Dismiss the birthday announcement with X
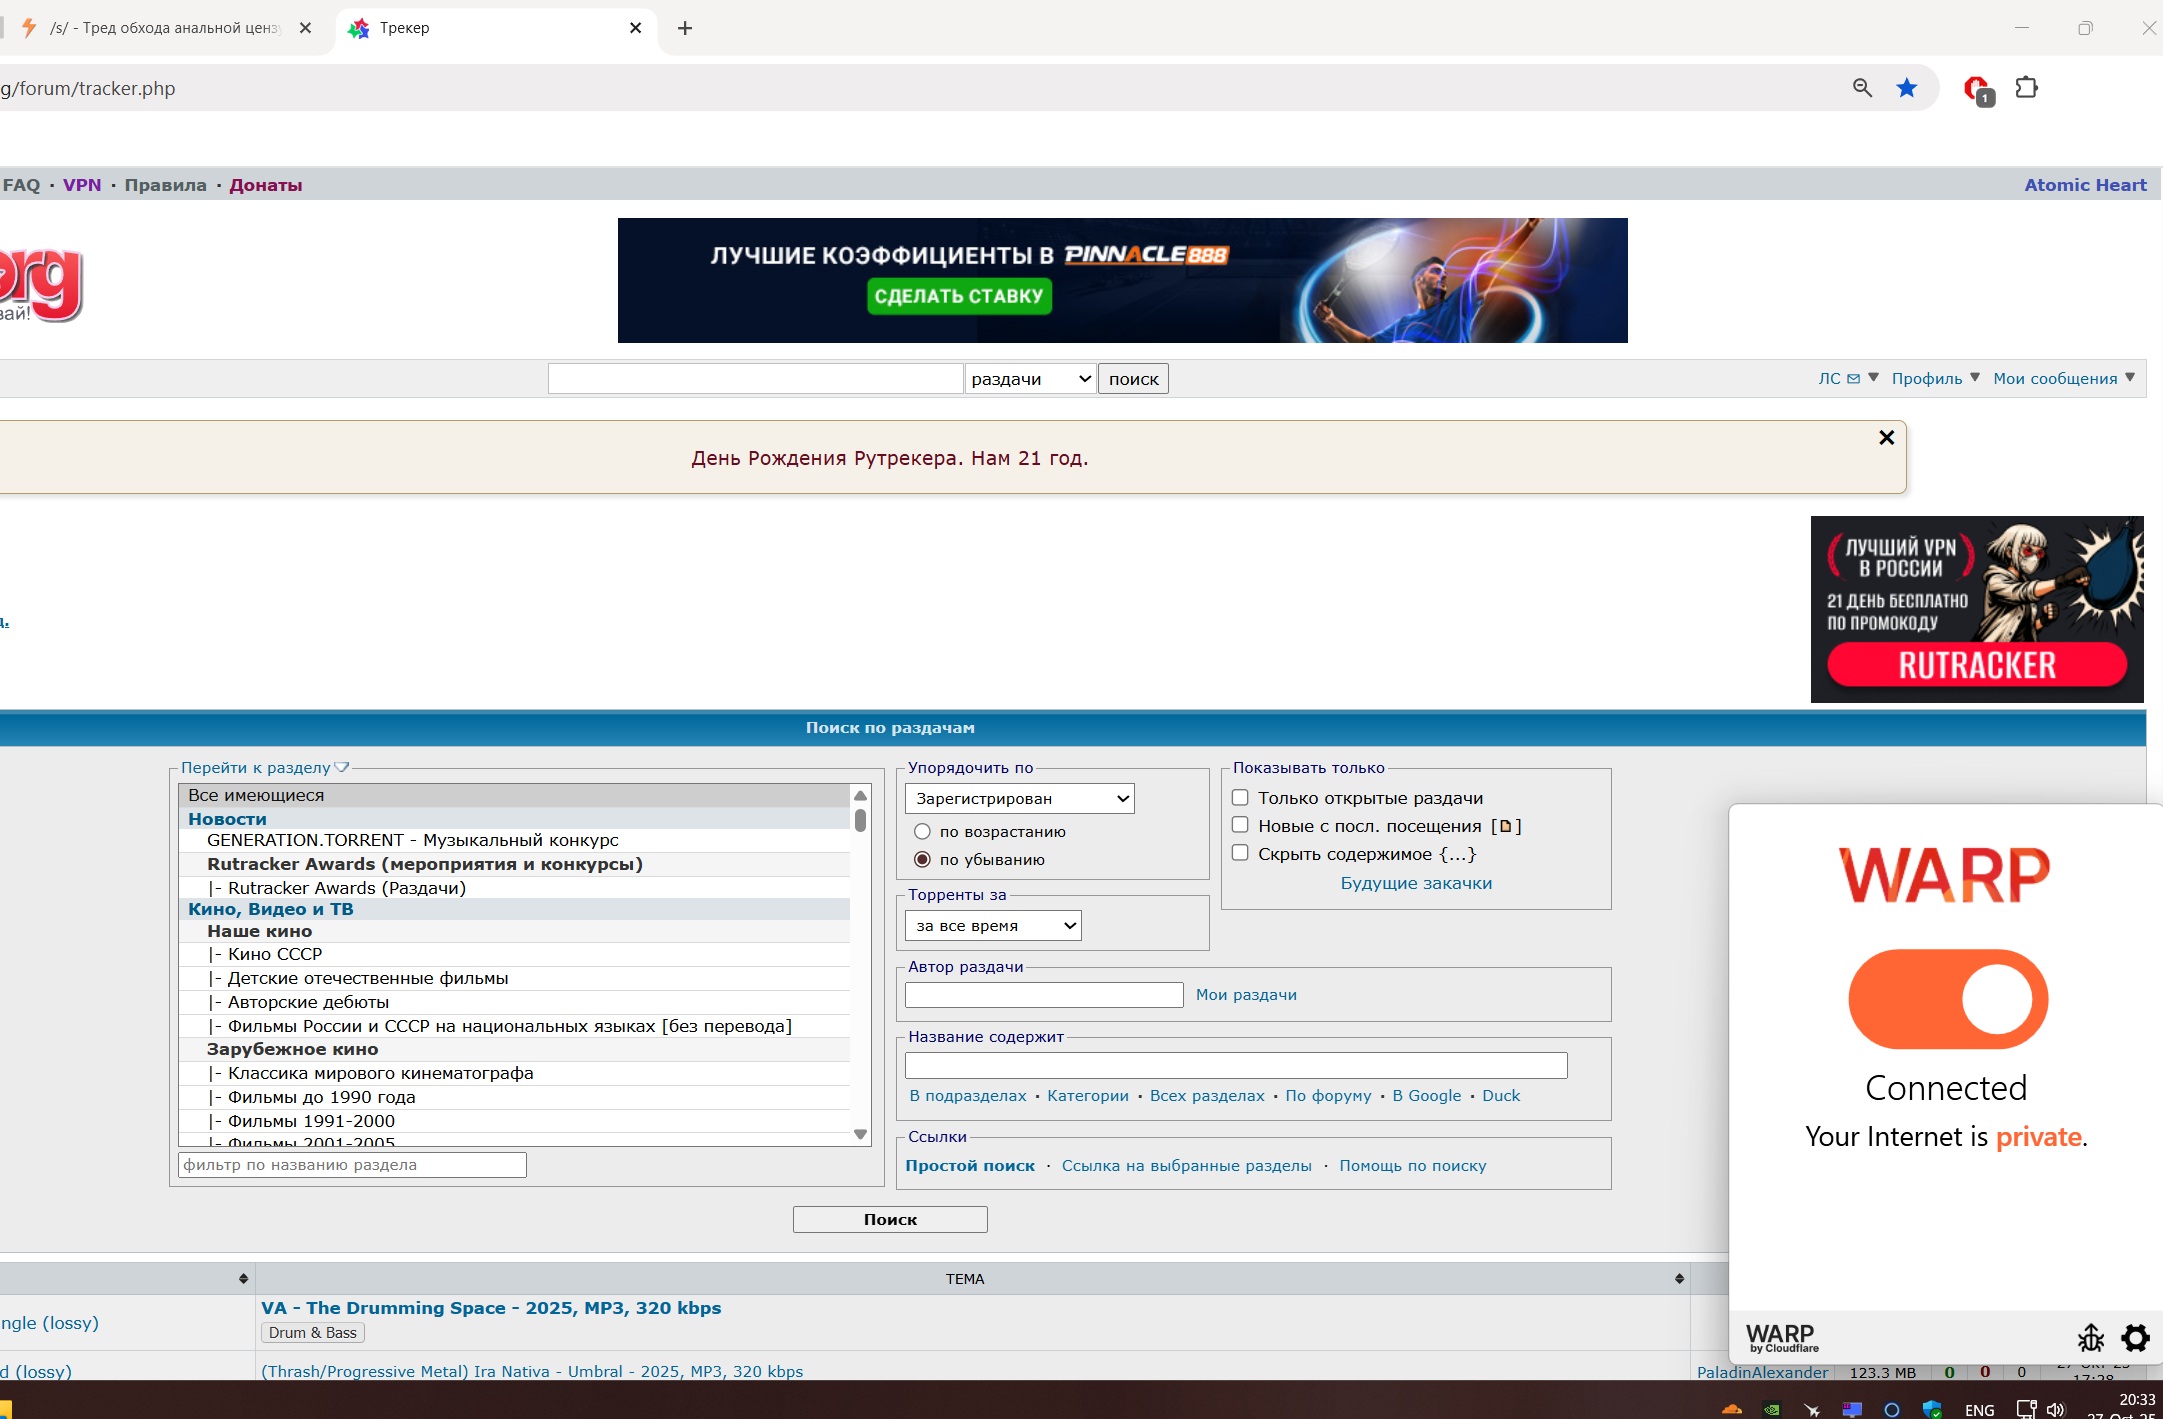Image resolution: width=2163 pixels, height=1419 pixels. coord(1886,438)
